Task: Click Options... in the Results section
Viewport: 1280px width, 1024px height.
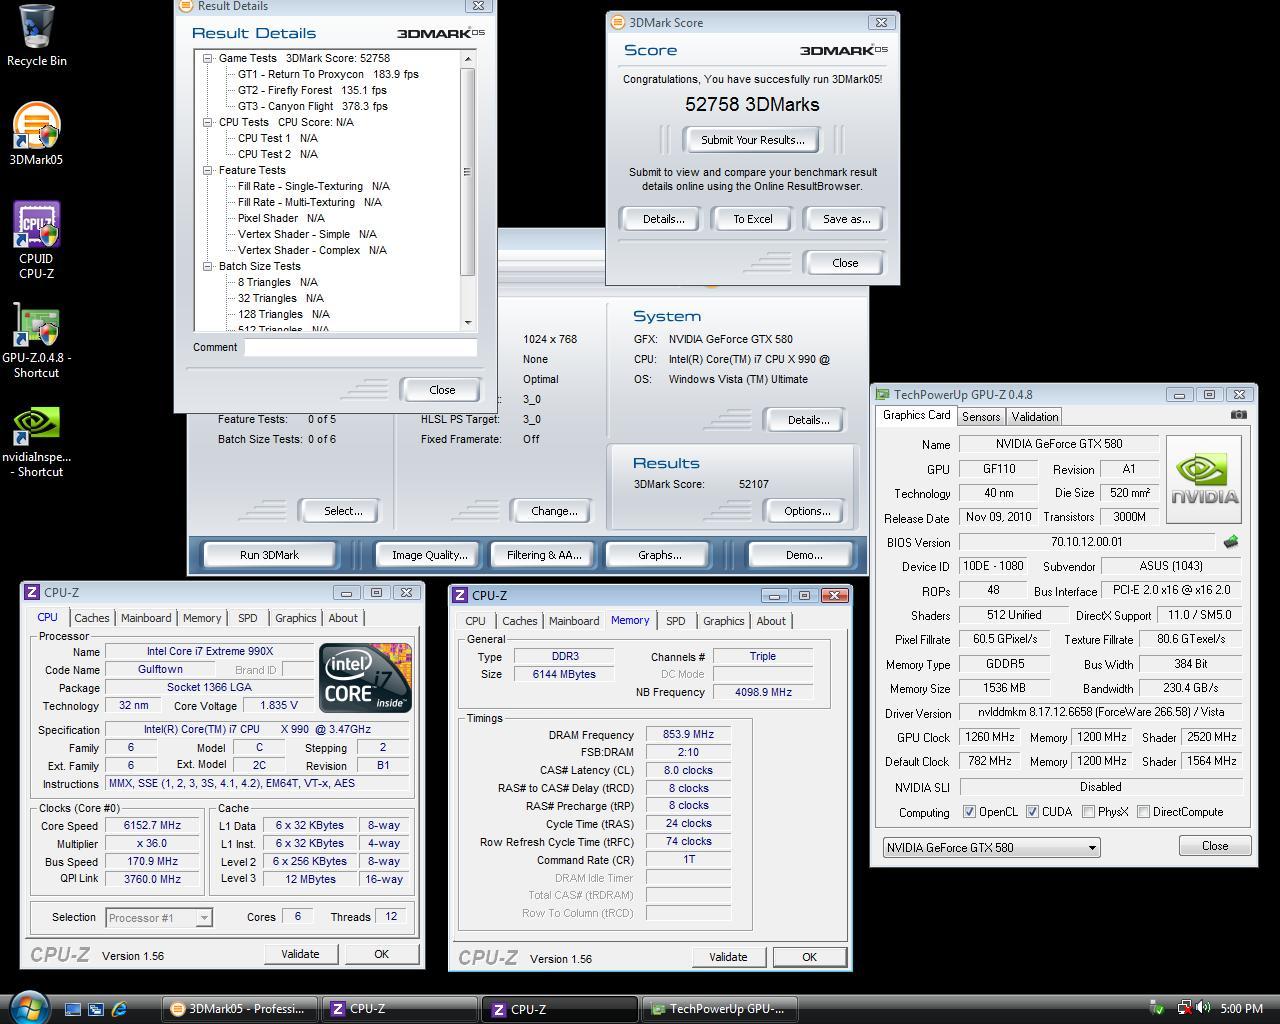Action: [x=807, y=511]
